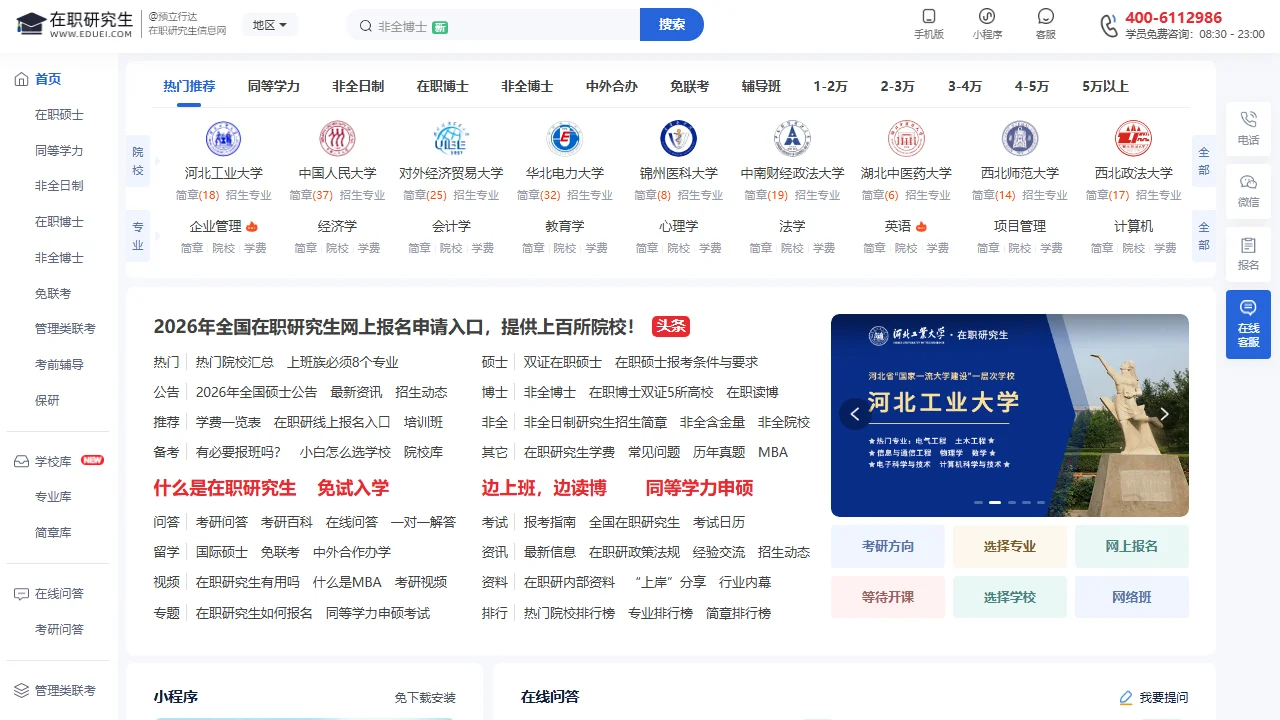Select the second carousel pagination dot
This screenshot has width=1280, height=720.
click(994, 503)
